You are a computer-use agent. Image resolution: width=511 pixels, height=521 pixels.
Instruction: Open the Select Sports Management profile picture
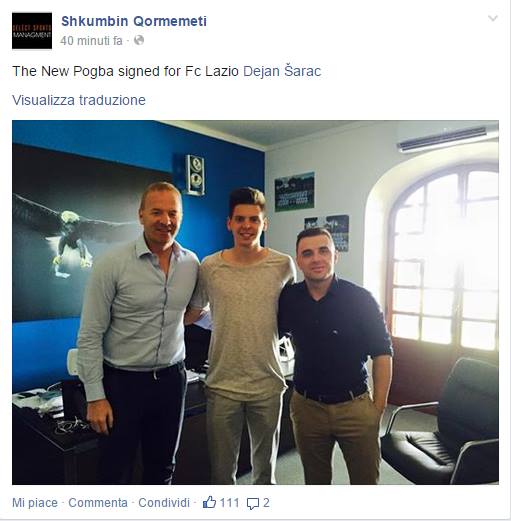(x=32, y=31)
